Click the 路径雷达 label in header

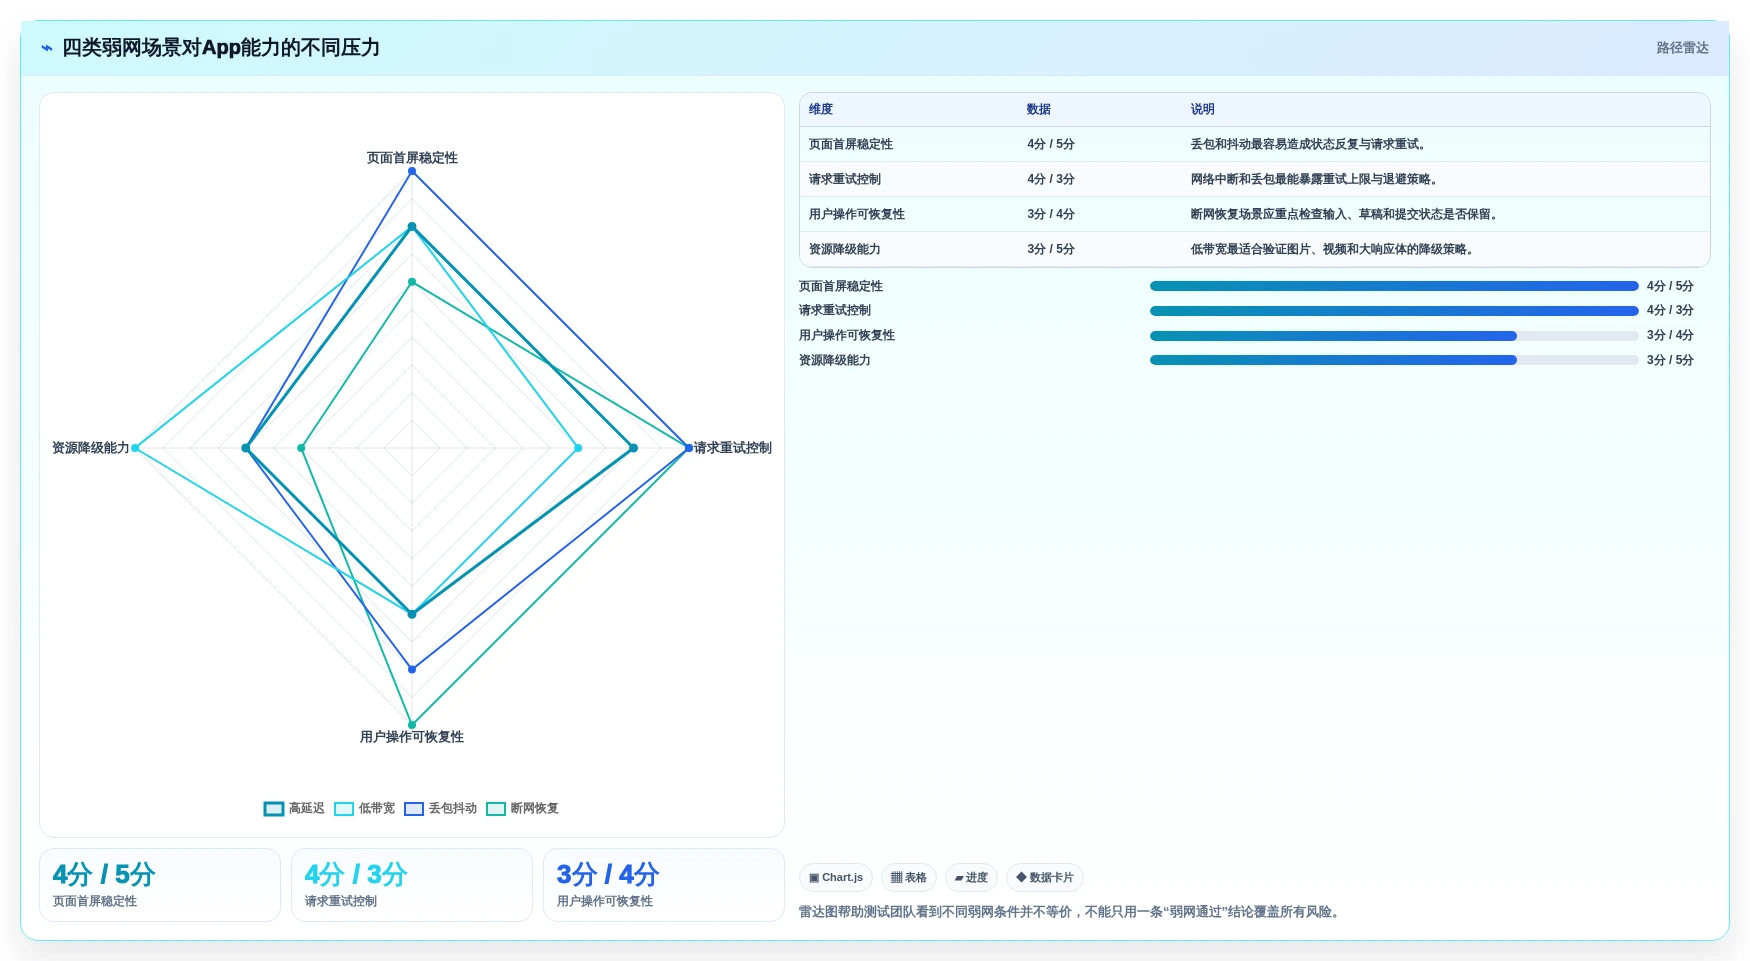pos(1682,48)
